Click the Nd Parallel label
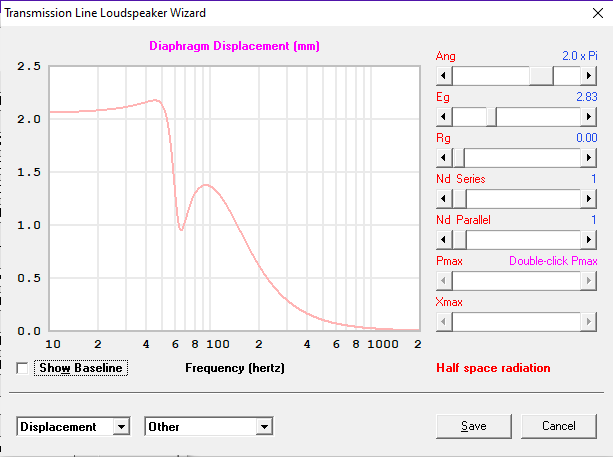The image size is (613, 457). click(463, 220)
